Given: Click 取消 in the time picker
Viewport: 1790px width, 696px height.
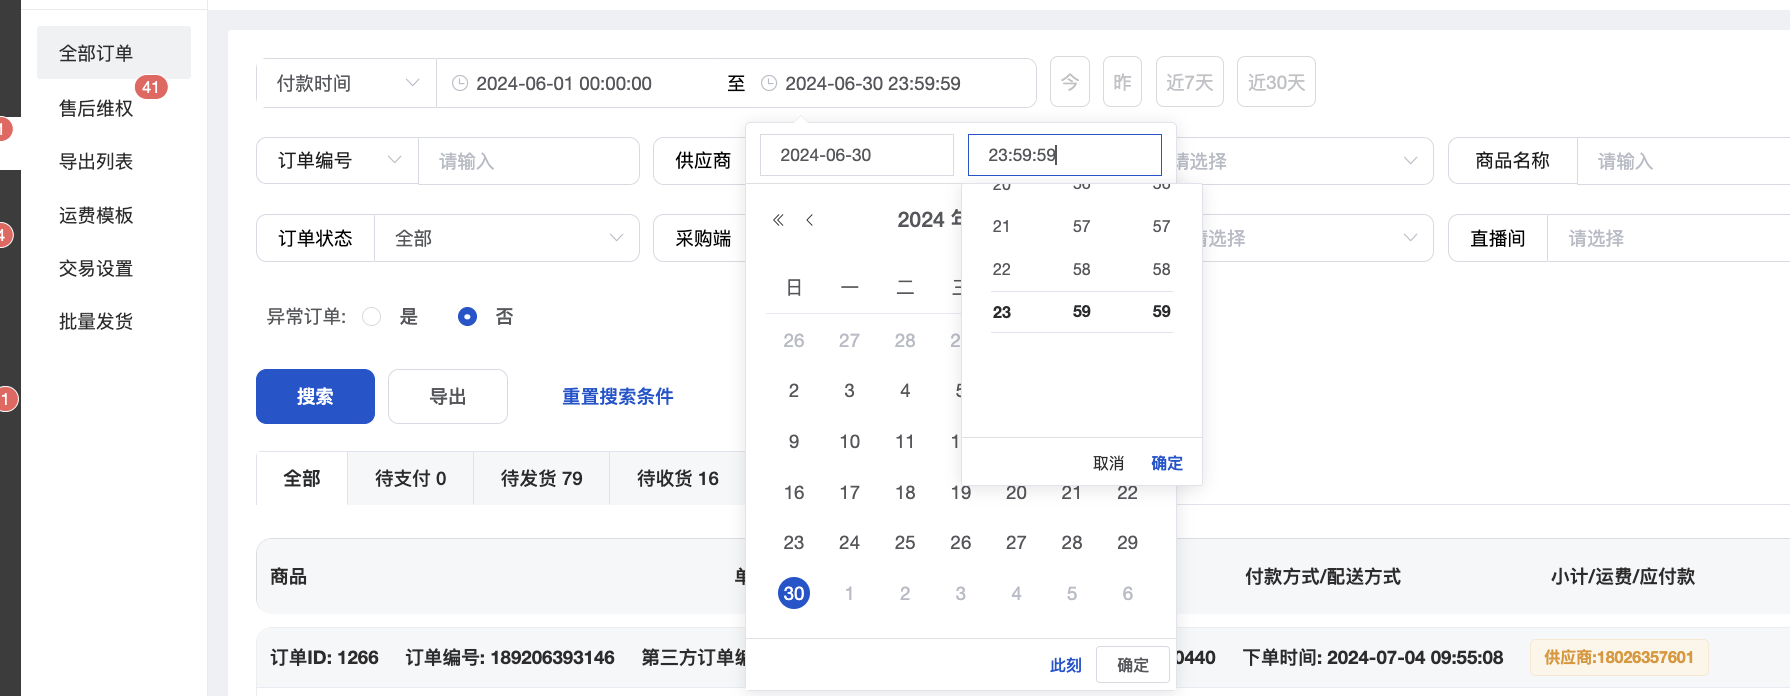Looking at the screenshot, I should pos(1108,464).
